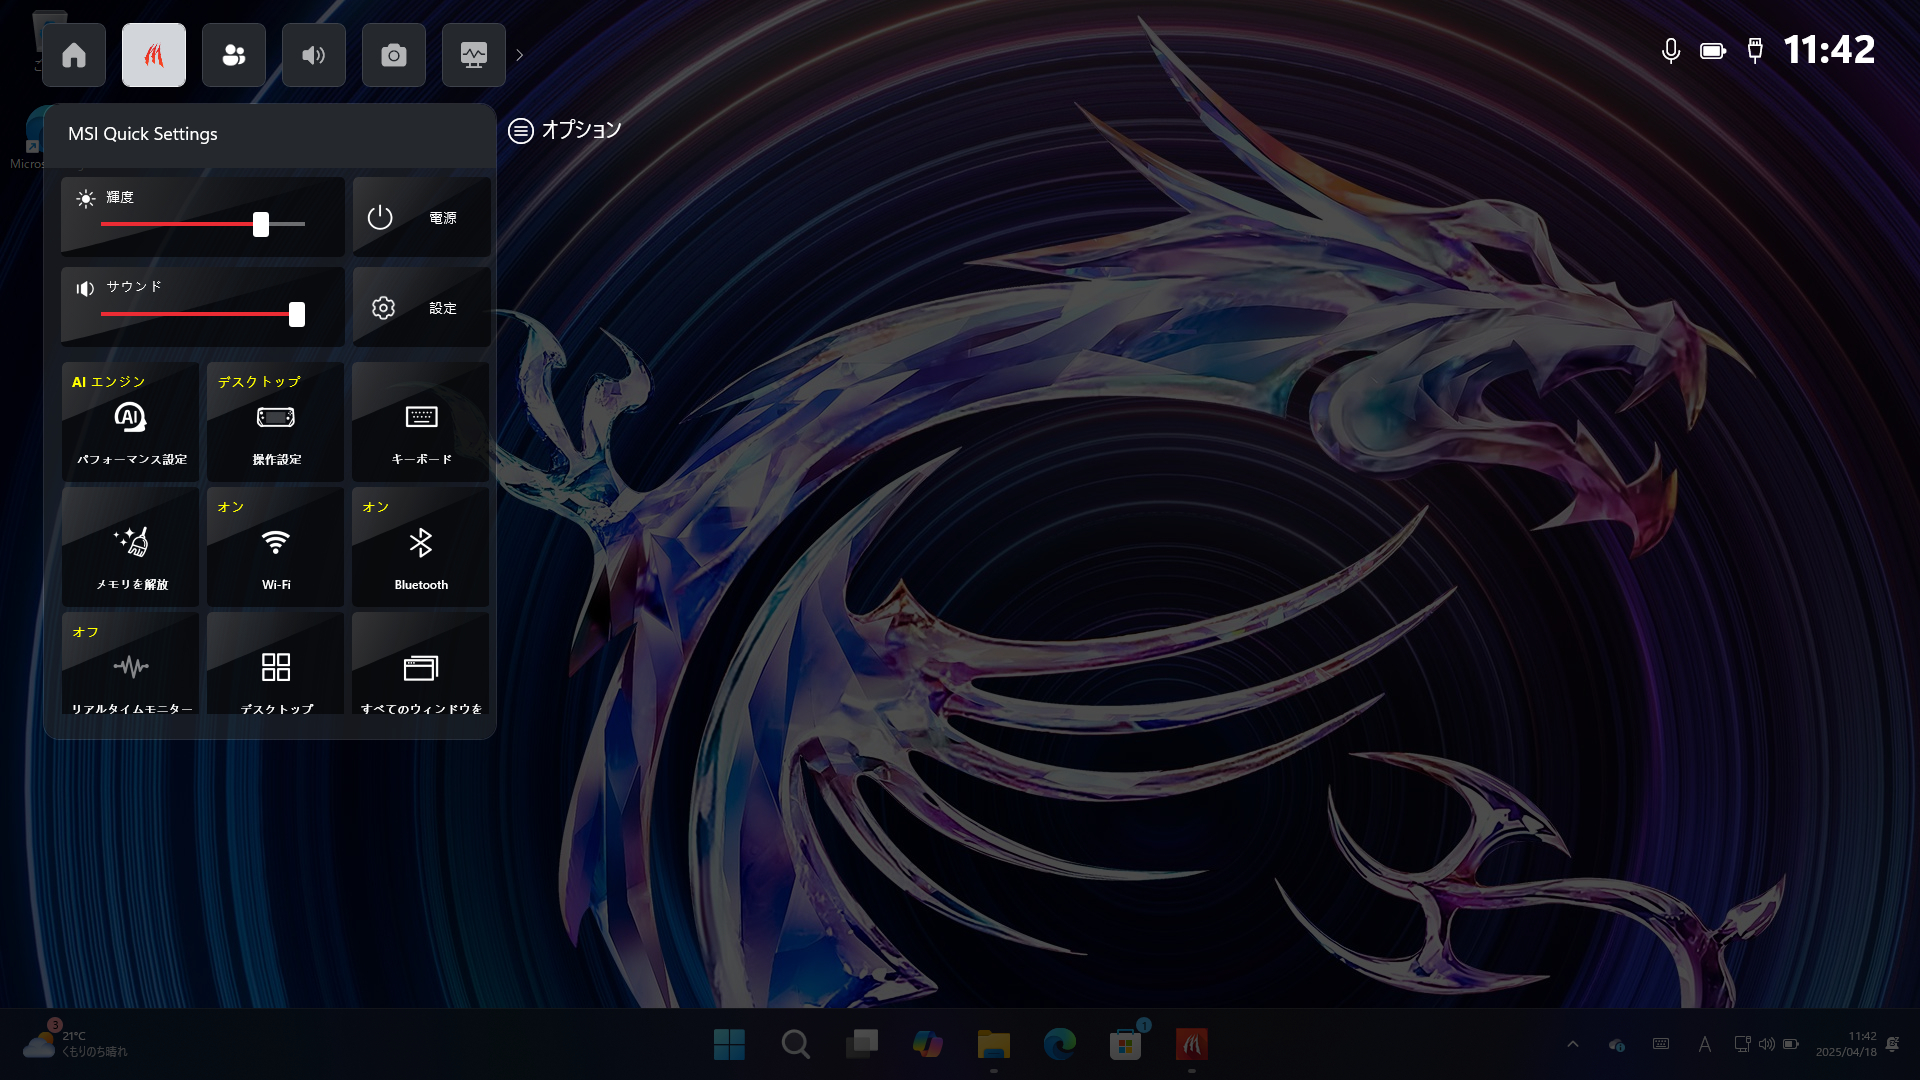Open AI エンジン performance settings tile
This screenshot has height=1080, width=1920.
(x=131, y=422)
